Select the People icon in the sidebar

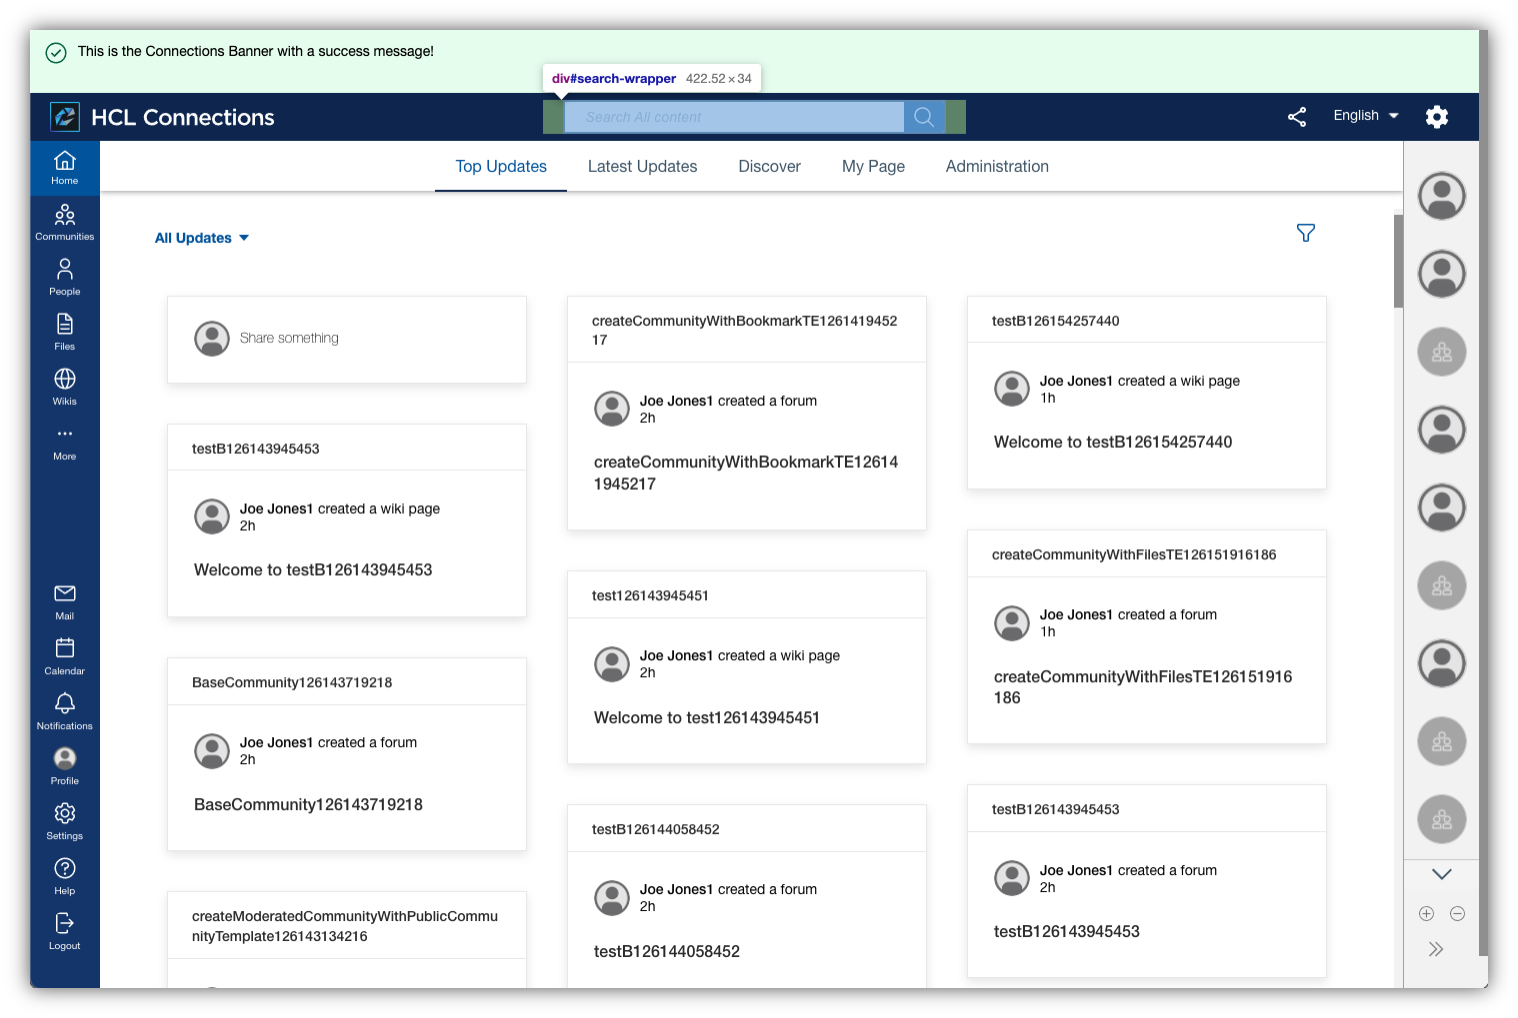pos(64,274)
